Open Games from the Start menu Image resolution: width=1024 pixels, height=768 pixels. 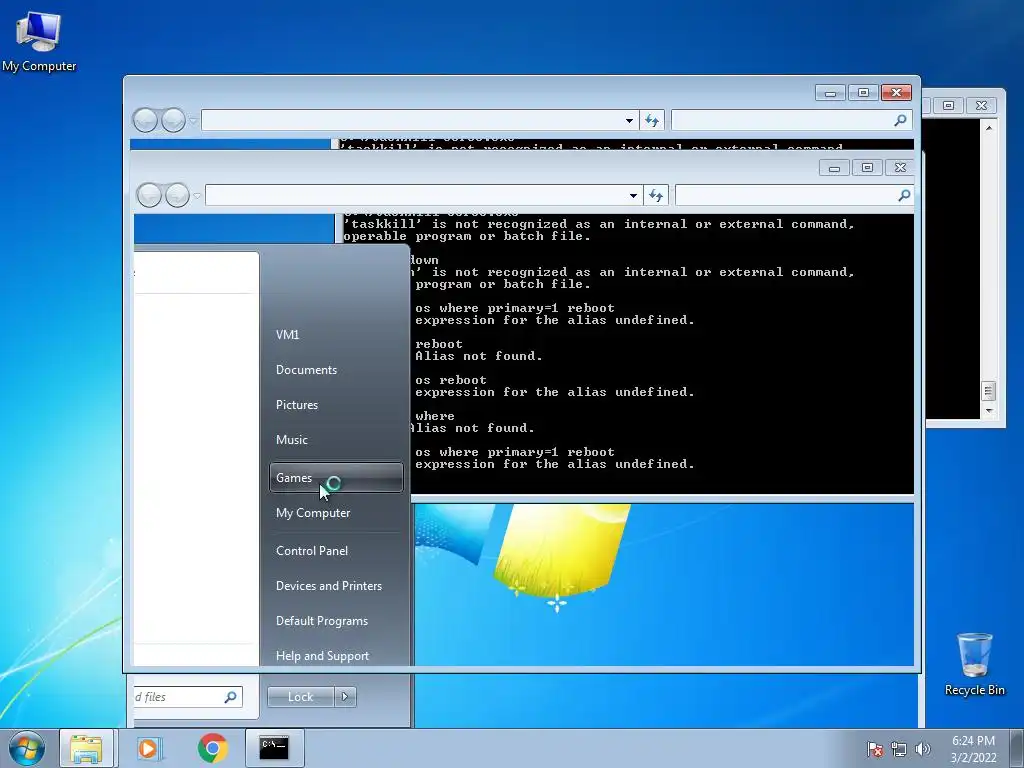[336, 477]
